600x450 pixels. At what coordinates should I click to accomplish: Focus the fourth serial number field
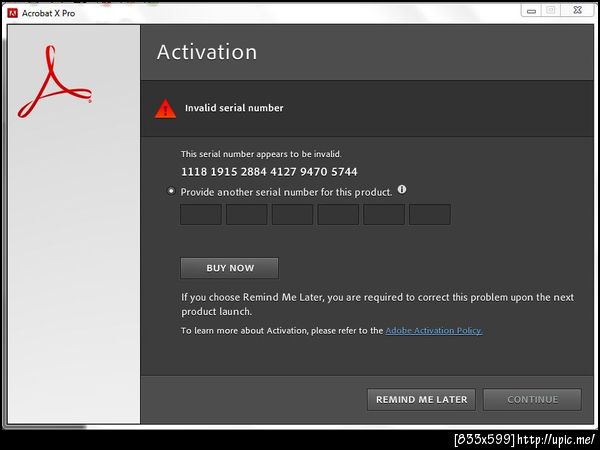coord(338,214)
